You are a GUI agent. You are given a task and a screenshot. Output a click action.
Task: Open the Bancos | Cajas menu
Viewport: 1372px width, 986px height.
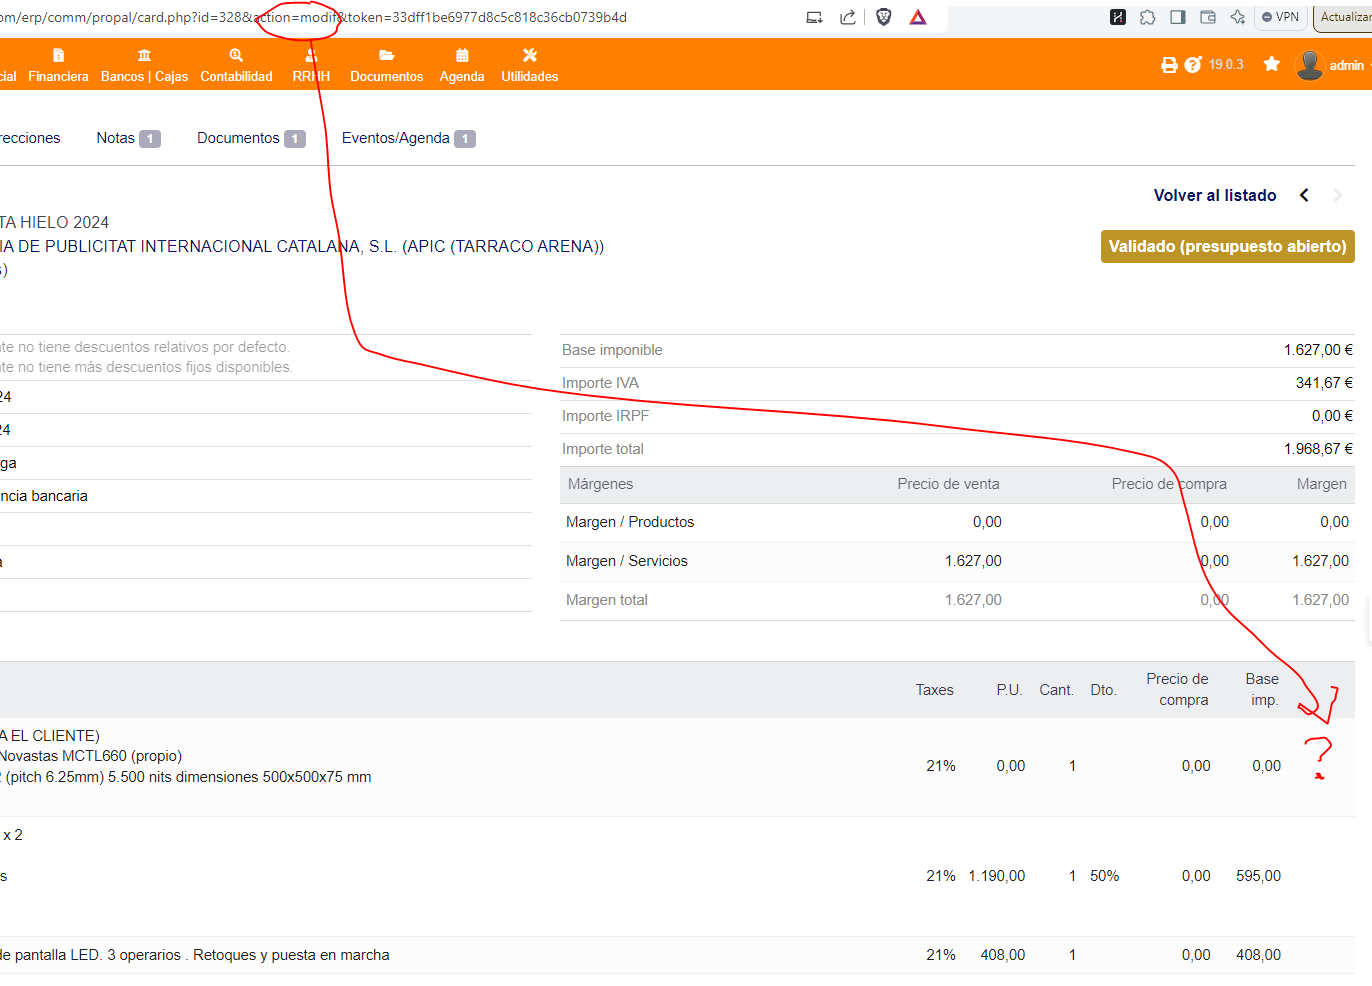[144, 66]
